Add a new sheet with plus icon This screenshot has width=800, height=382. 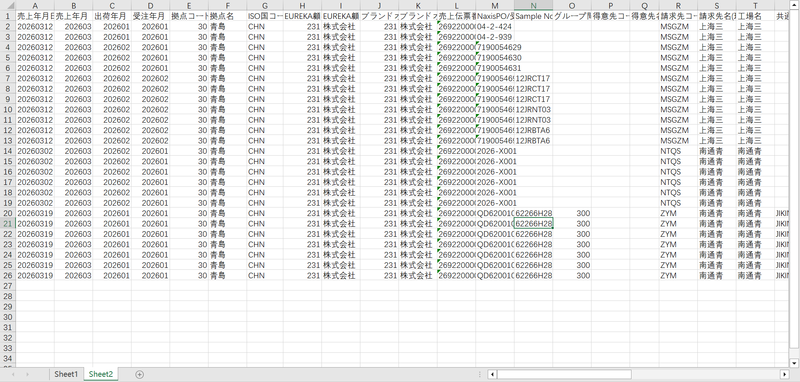(x=139, y=374)
